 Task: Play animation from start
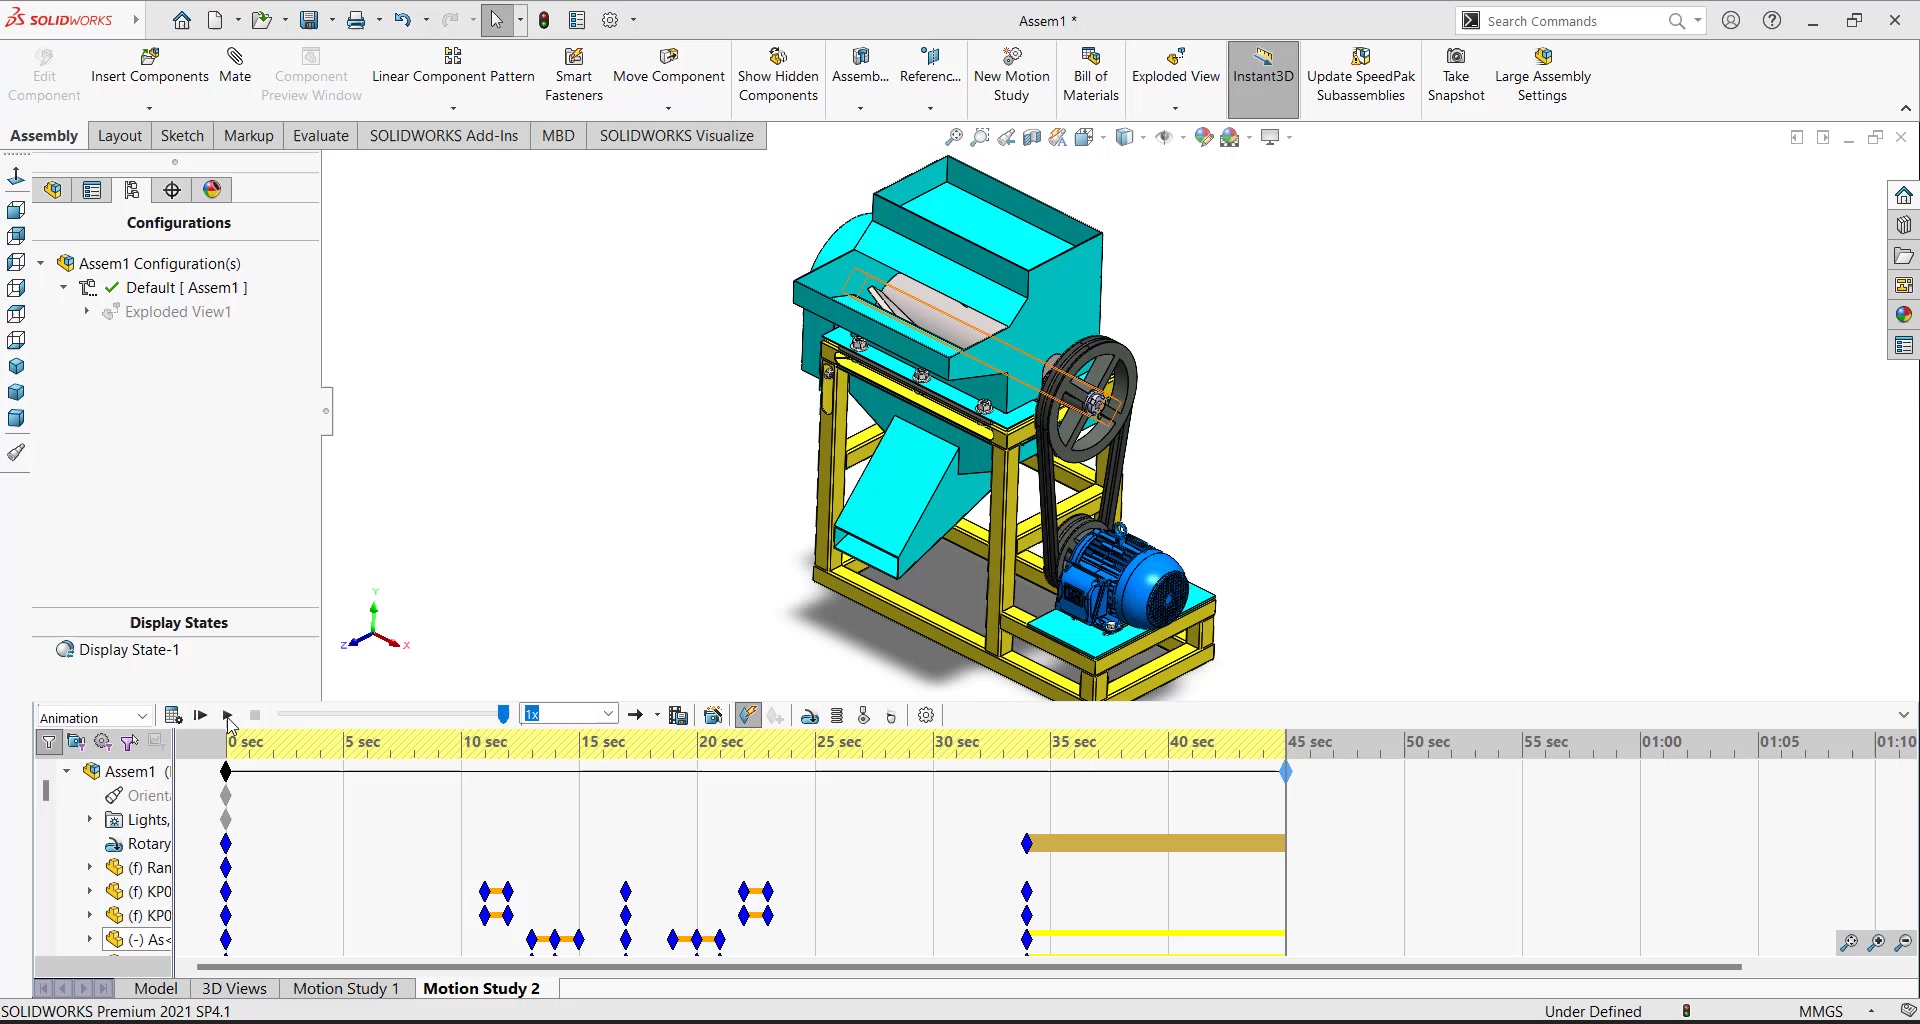point(200,715)
